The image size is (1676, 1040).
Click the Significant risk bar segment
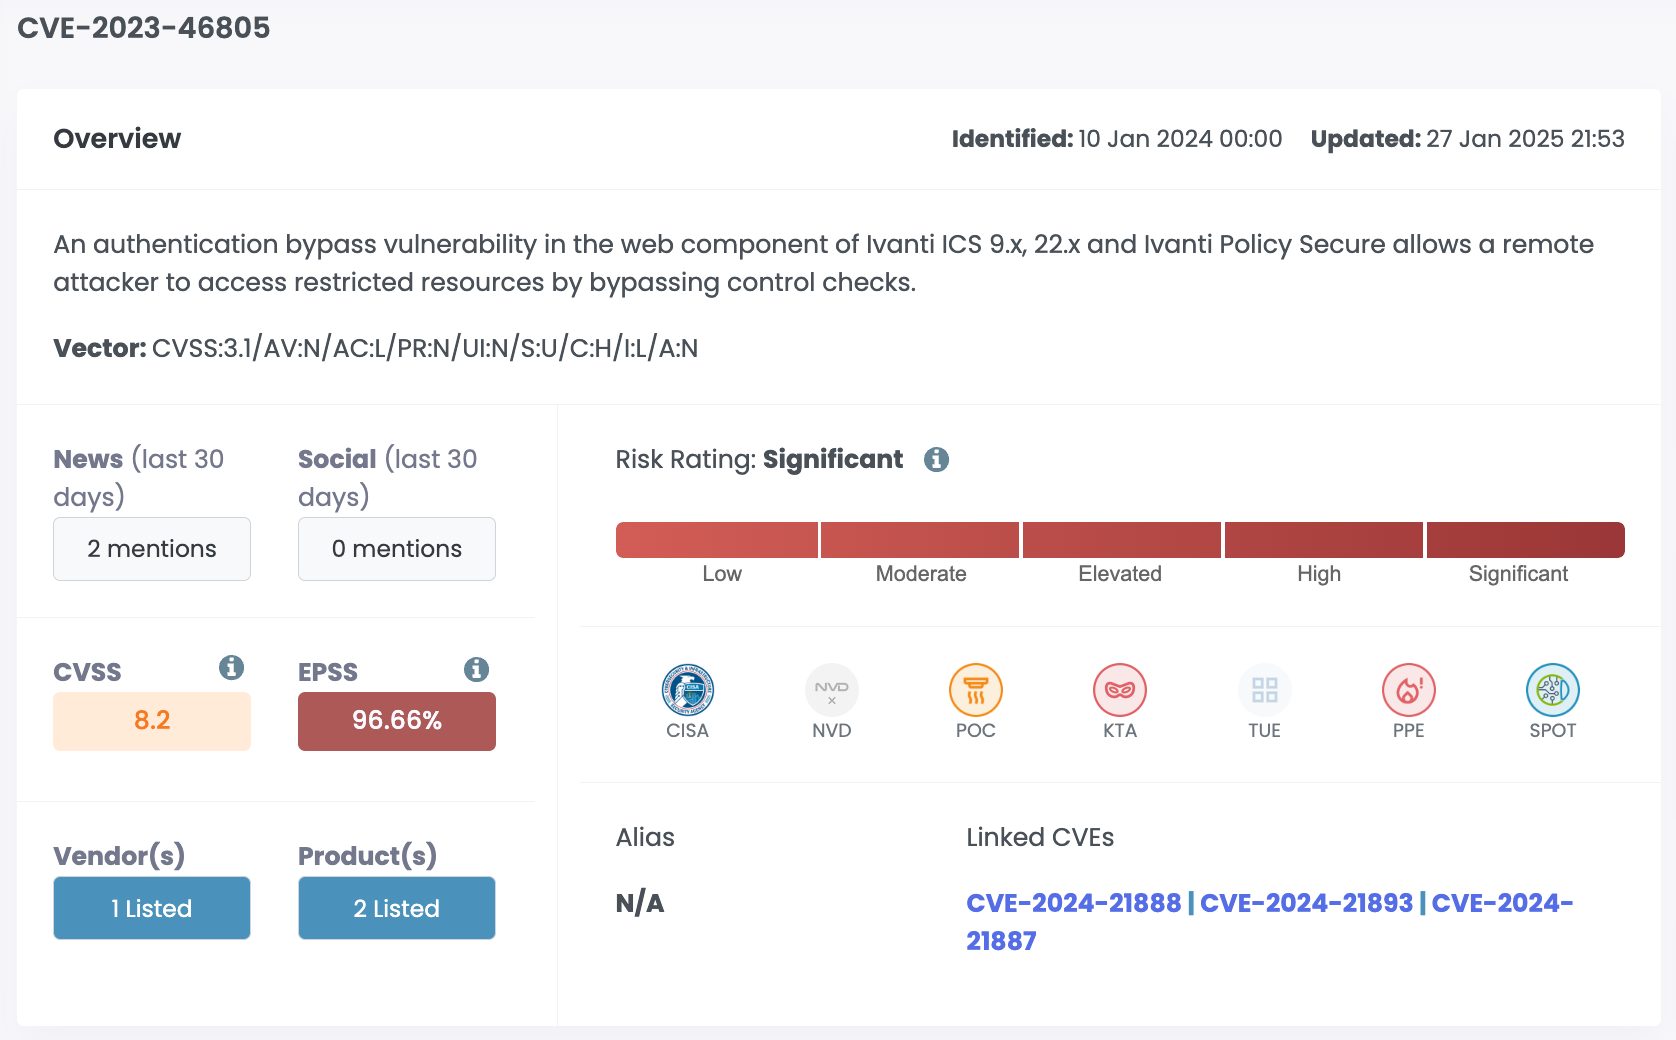(x=1525, y=540)
